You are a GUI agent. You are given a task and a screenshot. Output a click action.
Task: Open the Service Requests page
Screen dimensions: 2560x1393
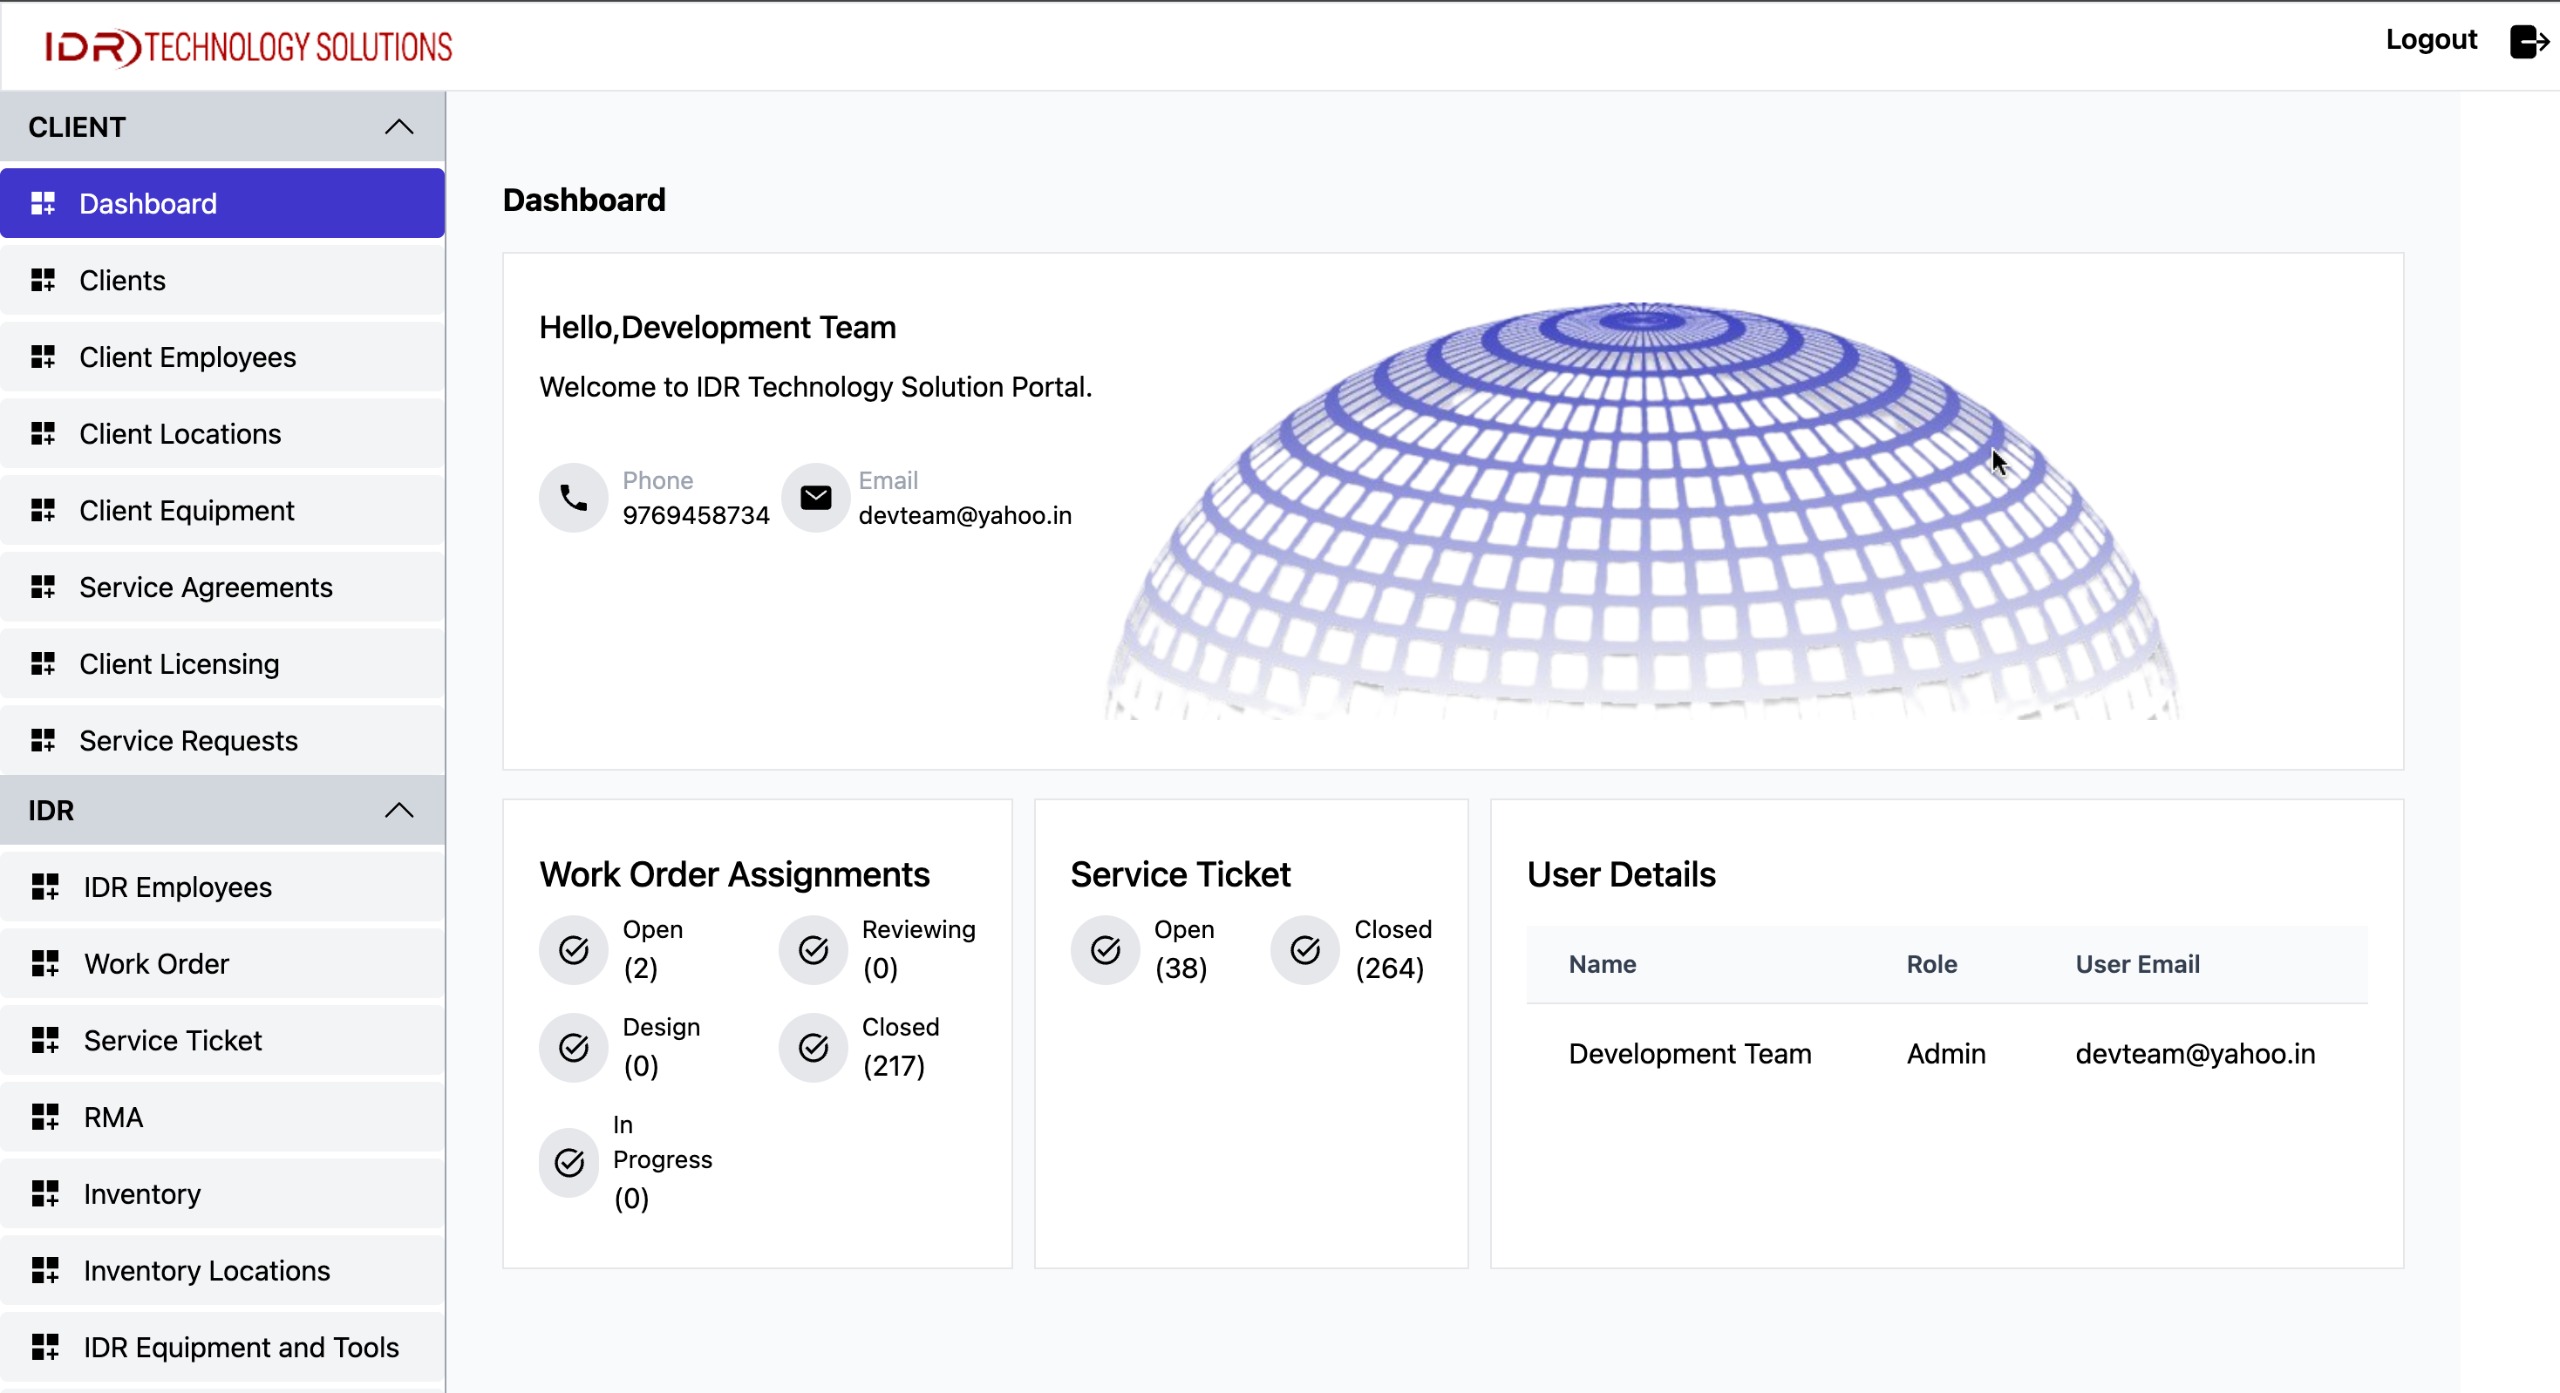click(x=188, y=740)
